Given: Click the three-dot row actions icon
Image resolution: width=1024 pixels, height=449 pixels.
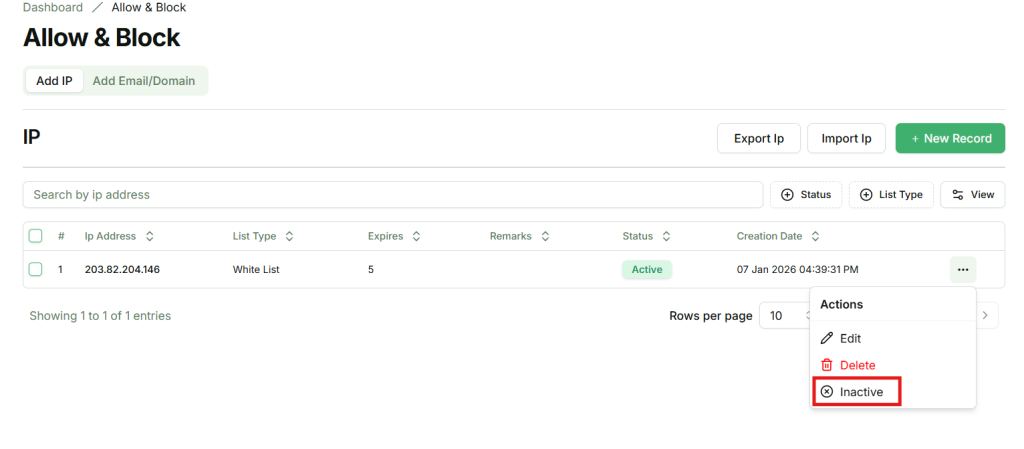Looking at the screenshot, I should 962,269.
